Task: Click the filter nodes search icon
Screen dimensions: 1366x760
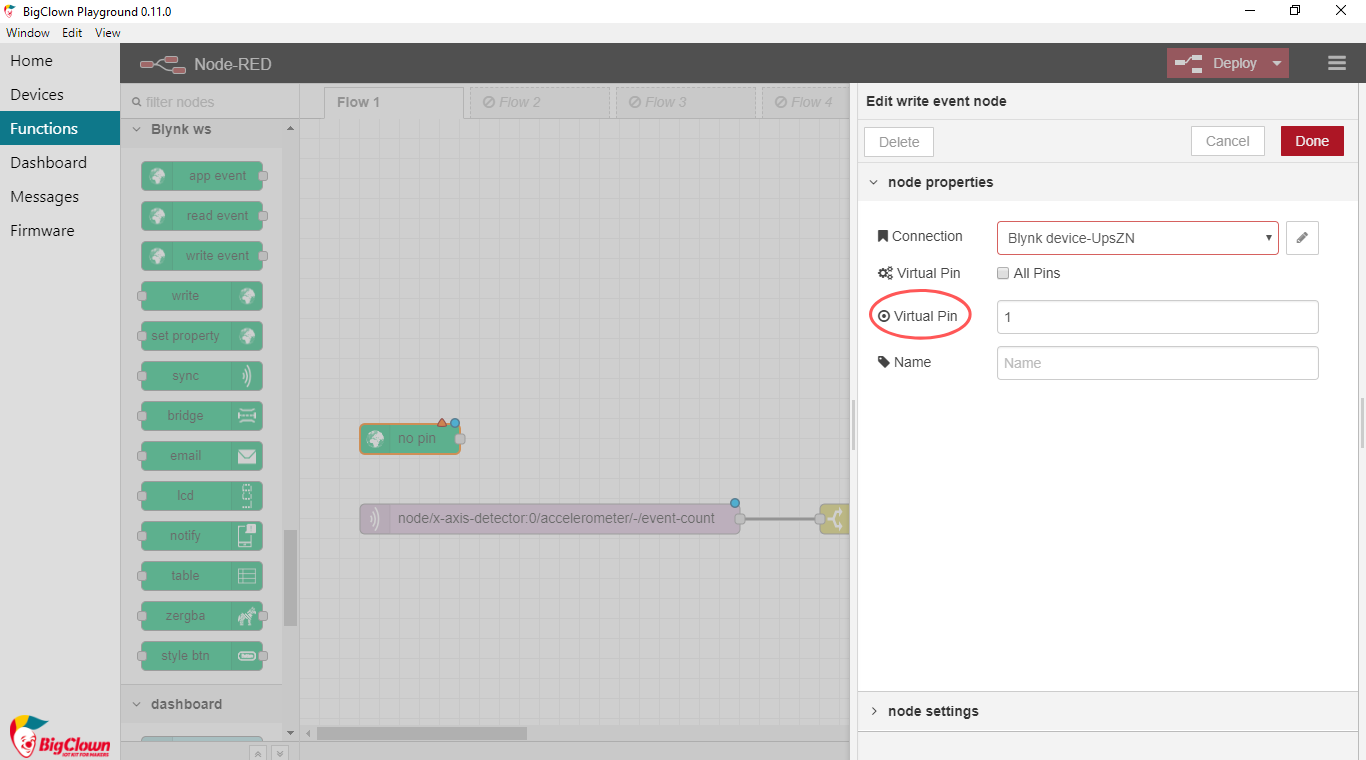Action: pos(137,102)
